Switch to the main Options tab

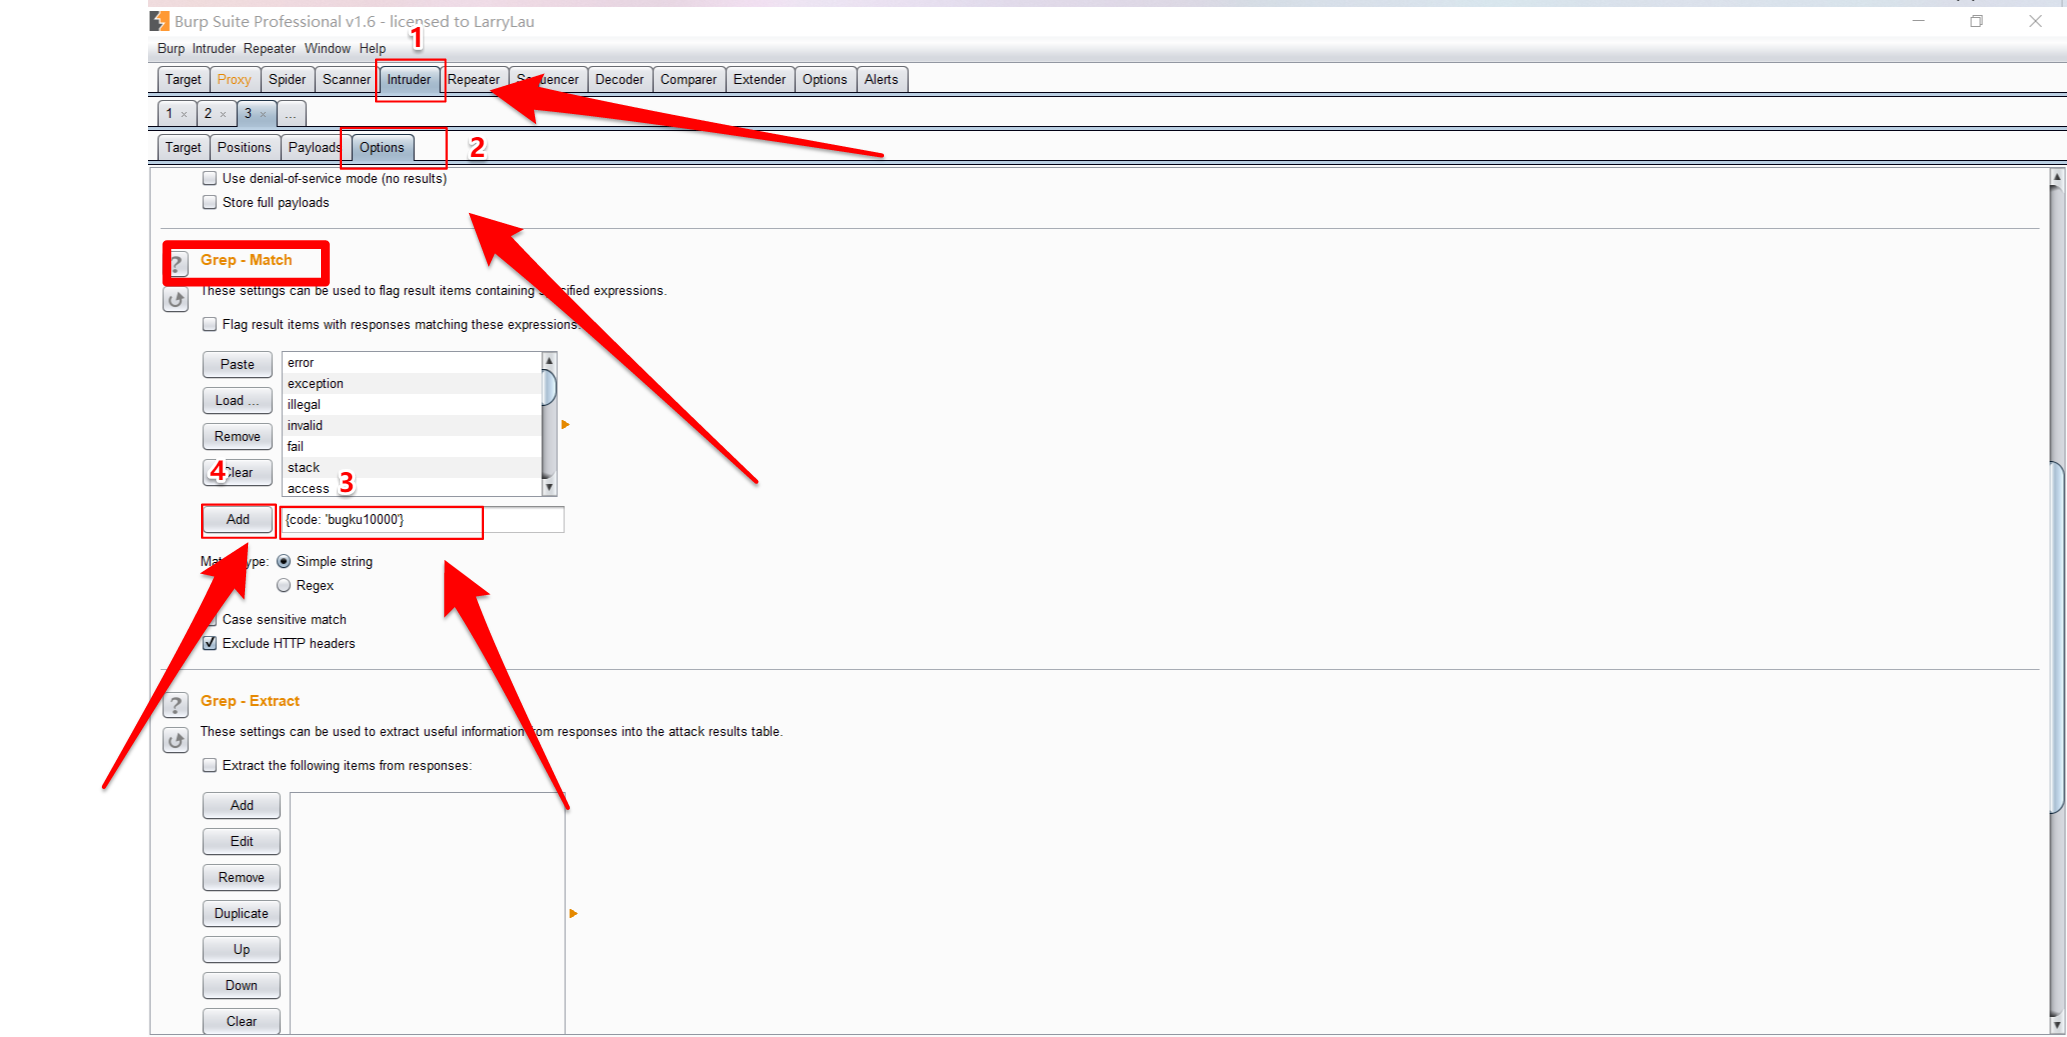(824, 80)
